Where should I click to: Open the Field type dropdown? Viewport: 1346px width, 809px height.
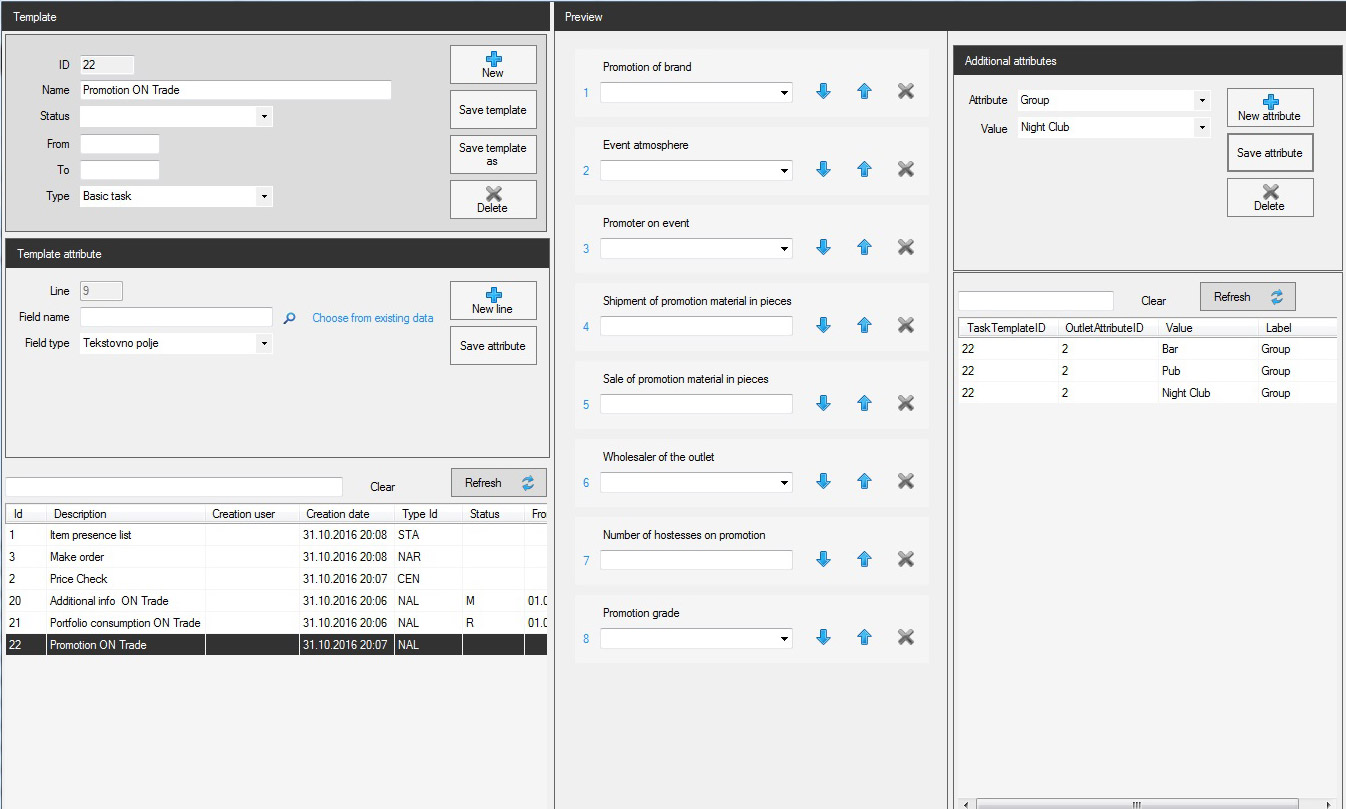pos(264,344)
